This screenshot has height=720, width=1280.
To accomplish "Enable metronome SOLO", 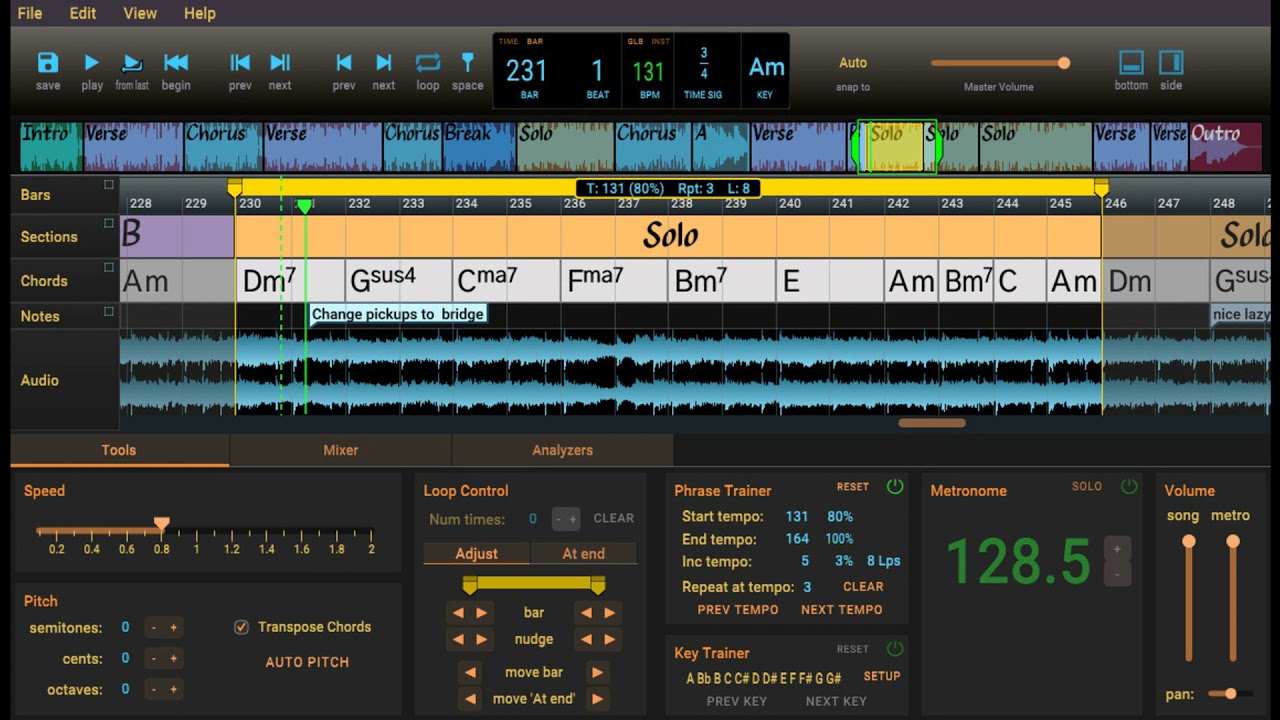I will tap(1087, 487).
